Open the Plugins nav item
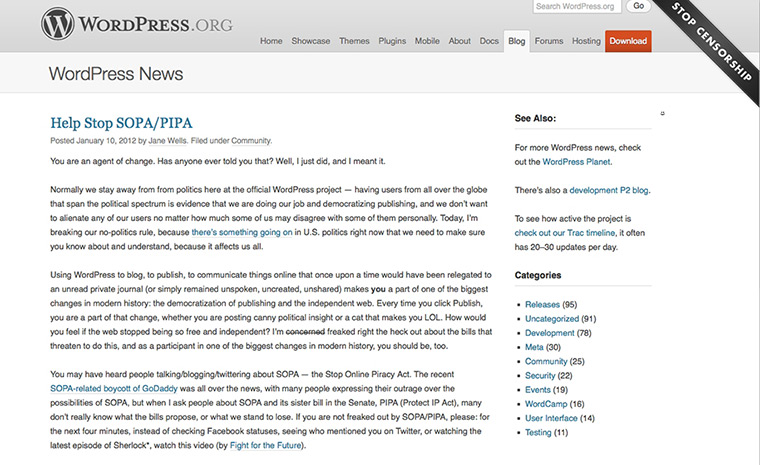Image resolution: width=760 pixels, height=465 pixels. (x=392, y=41)
